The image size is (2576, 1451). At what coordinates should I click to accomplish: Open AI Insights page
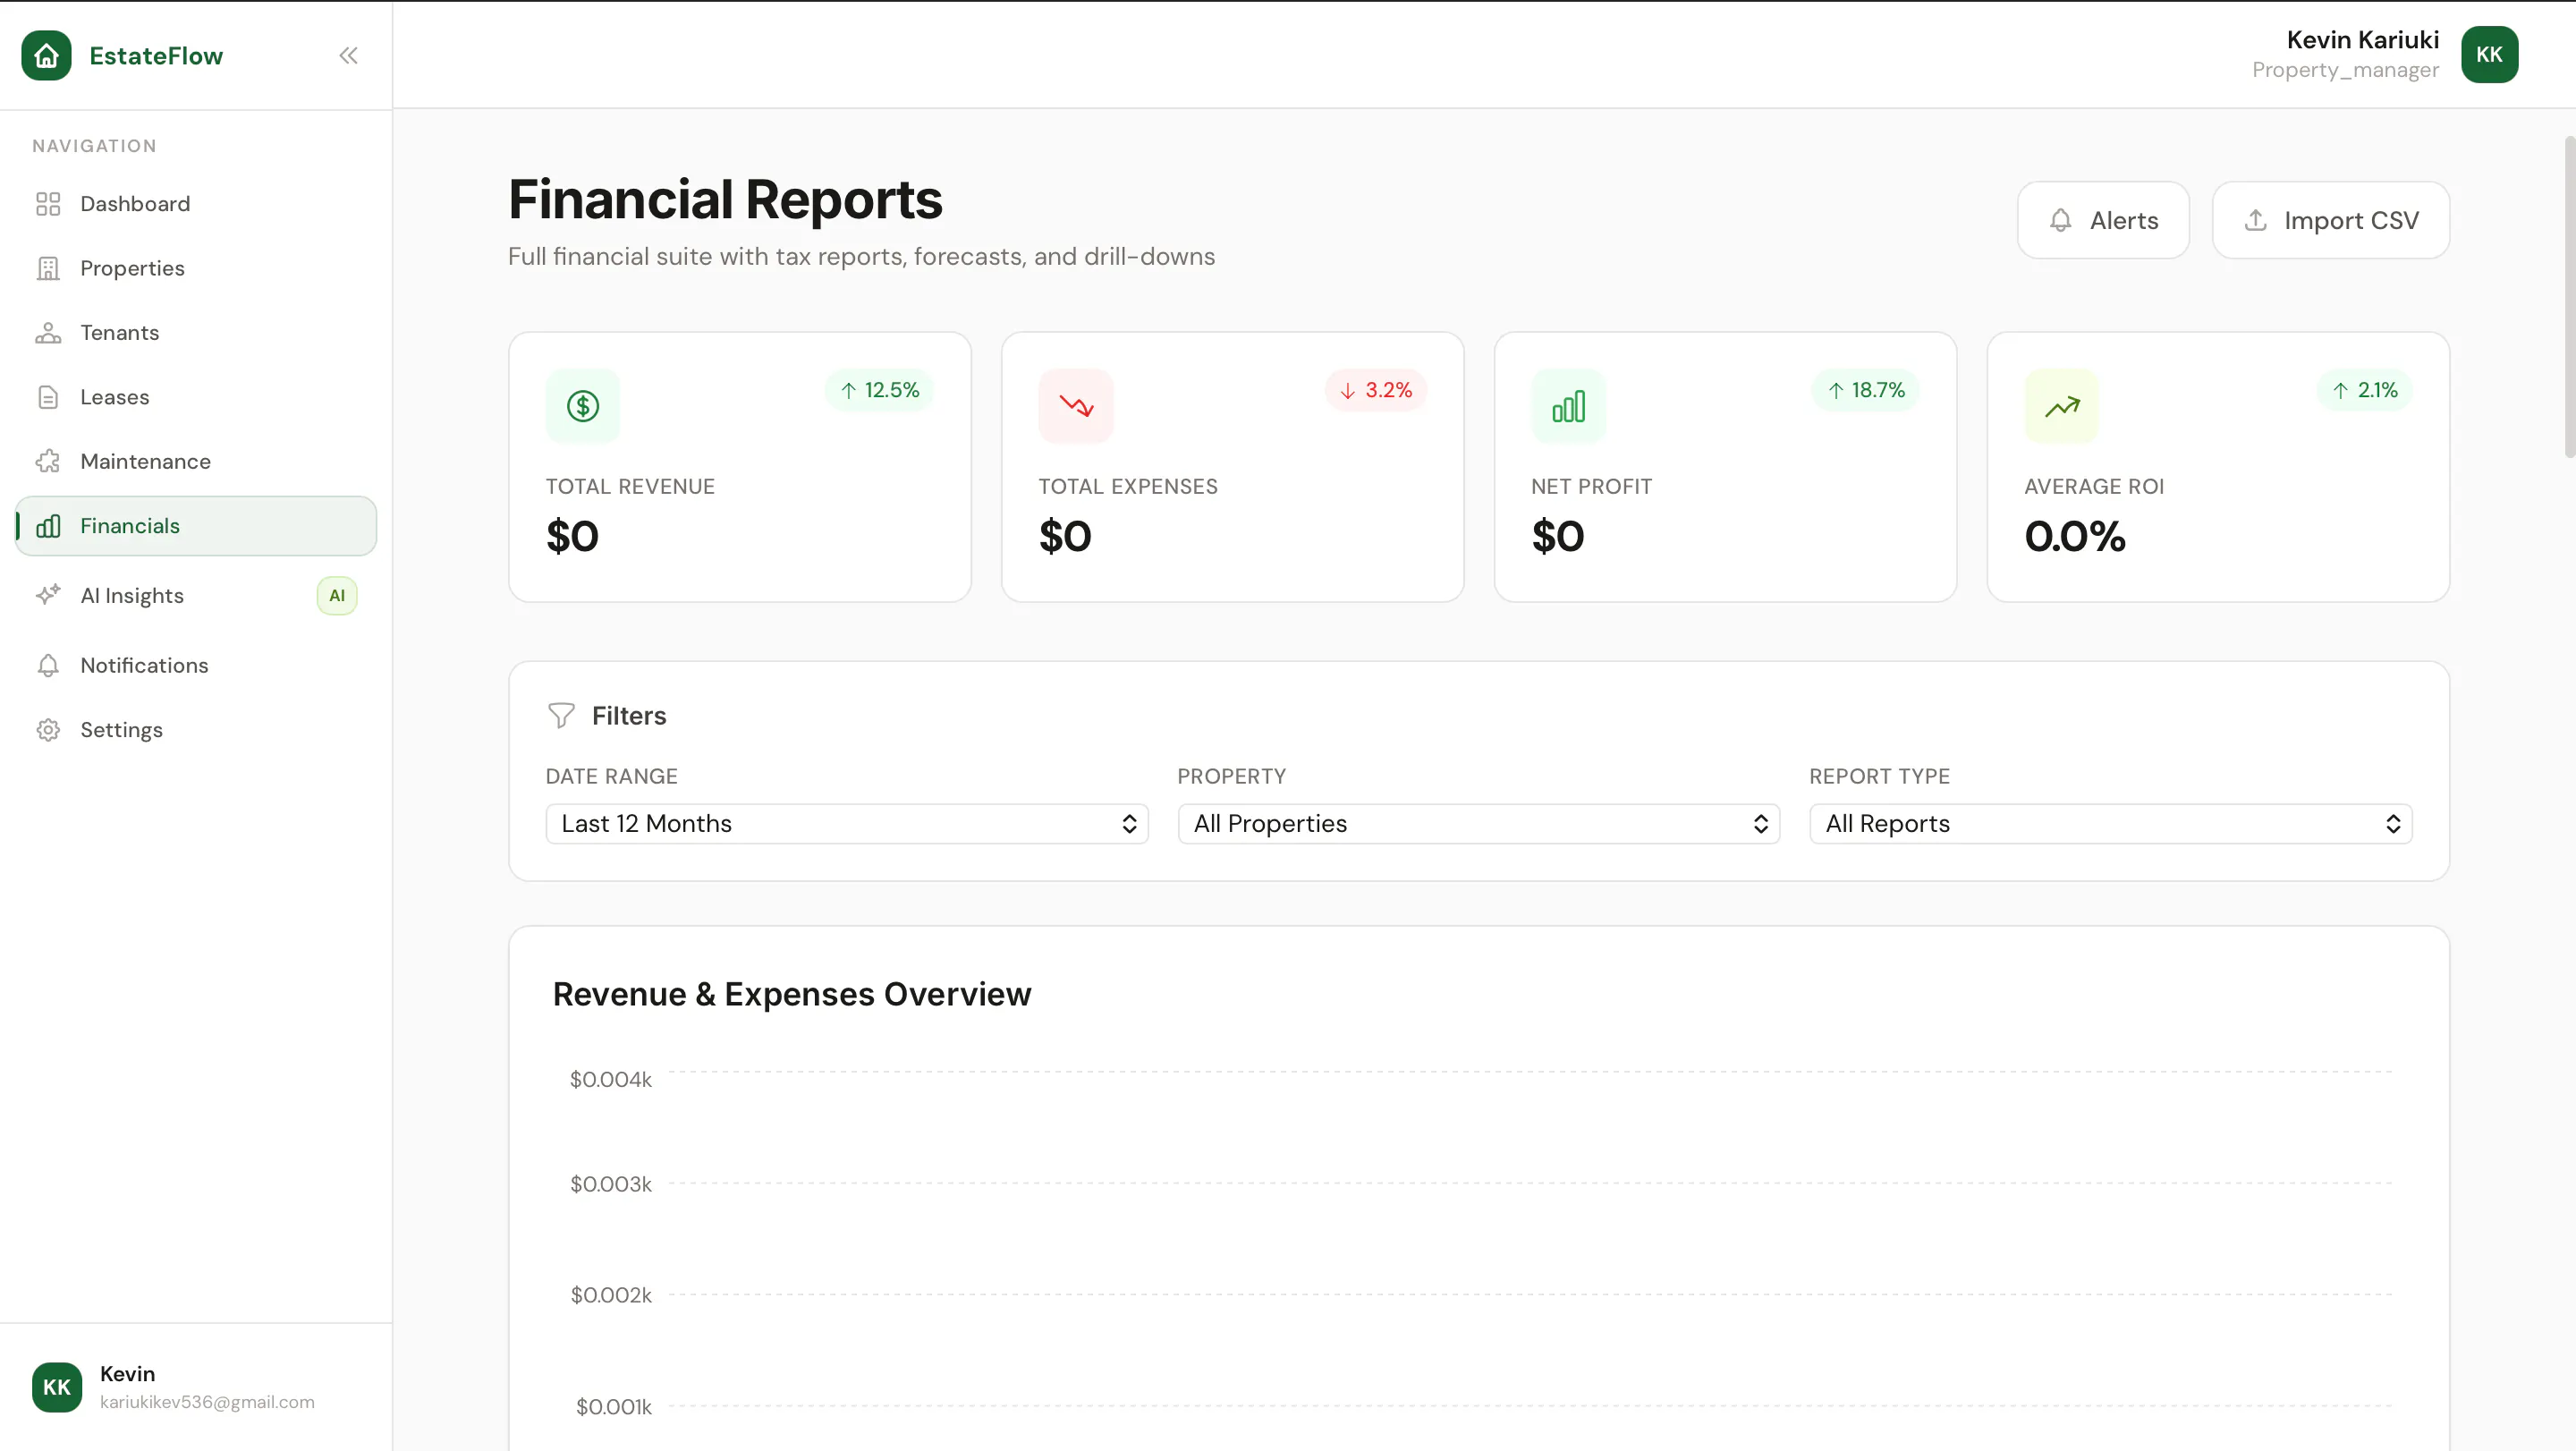pos(196,595)
